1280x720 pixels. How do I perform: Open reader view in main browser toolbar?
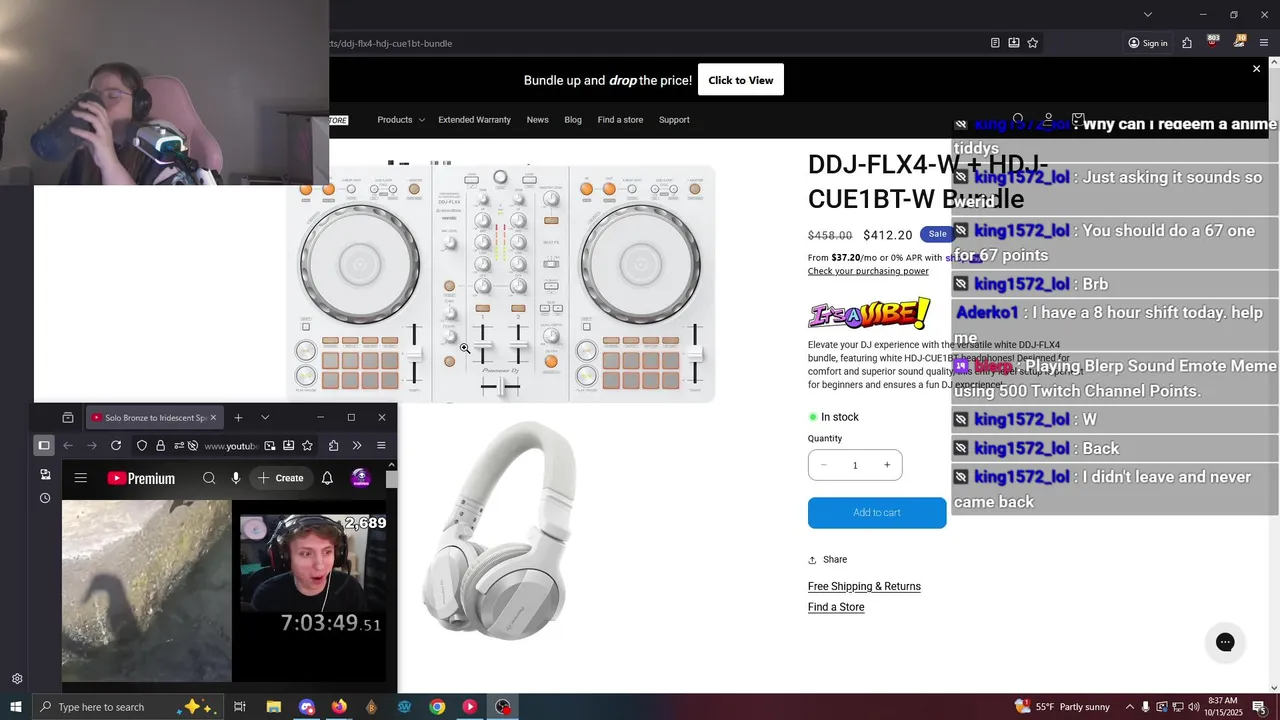pos(995,43)
